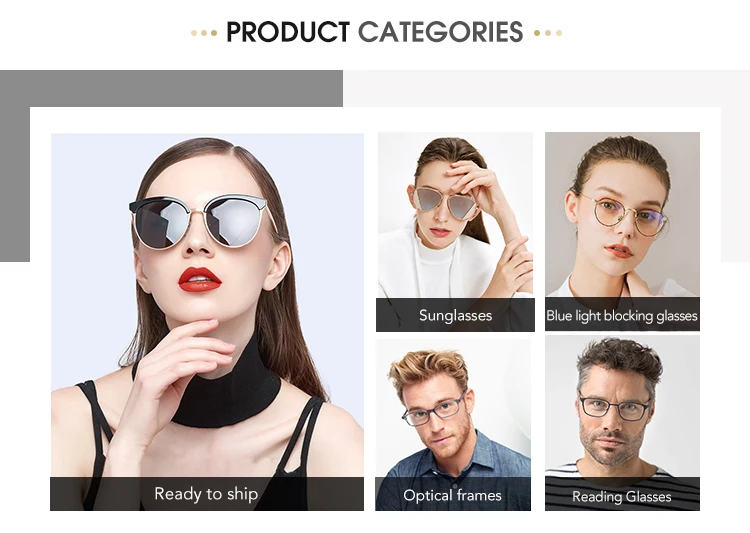Click the dark gray decorative block behind tiles

click(171, 89)
